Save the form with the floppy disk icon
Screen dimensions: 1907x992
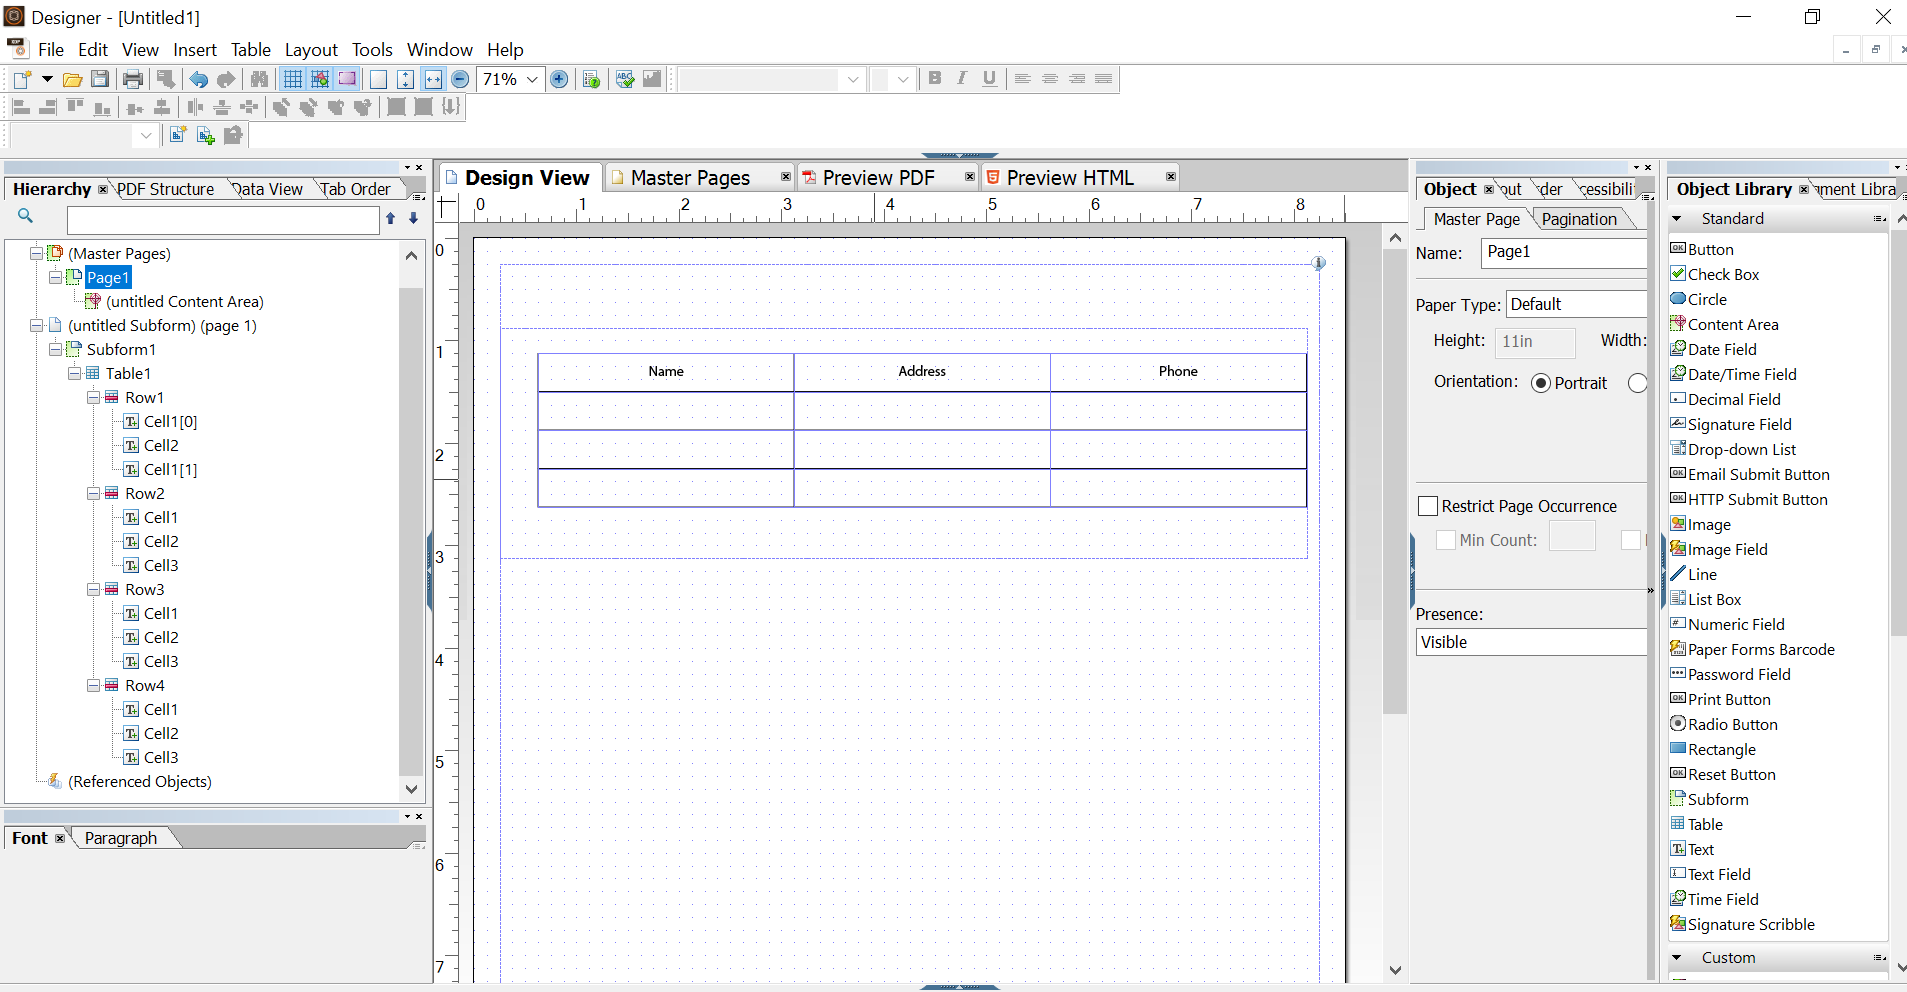(x=100, y=79)
